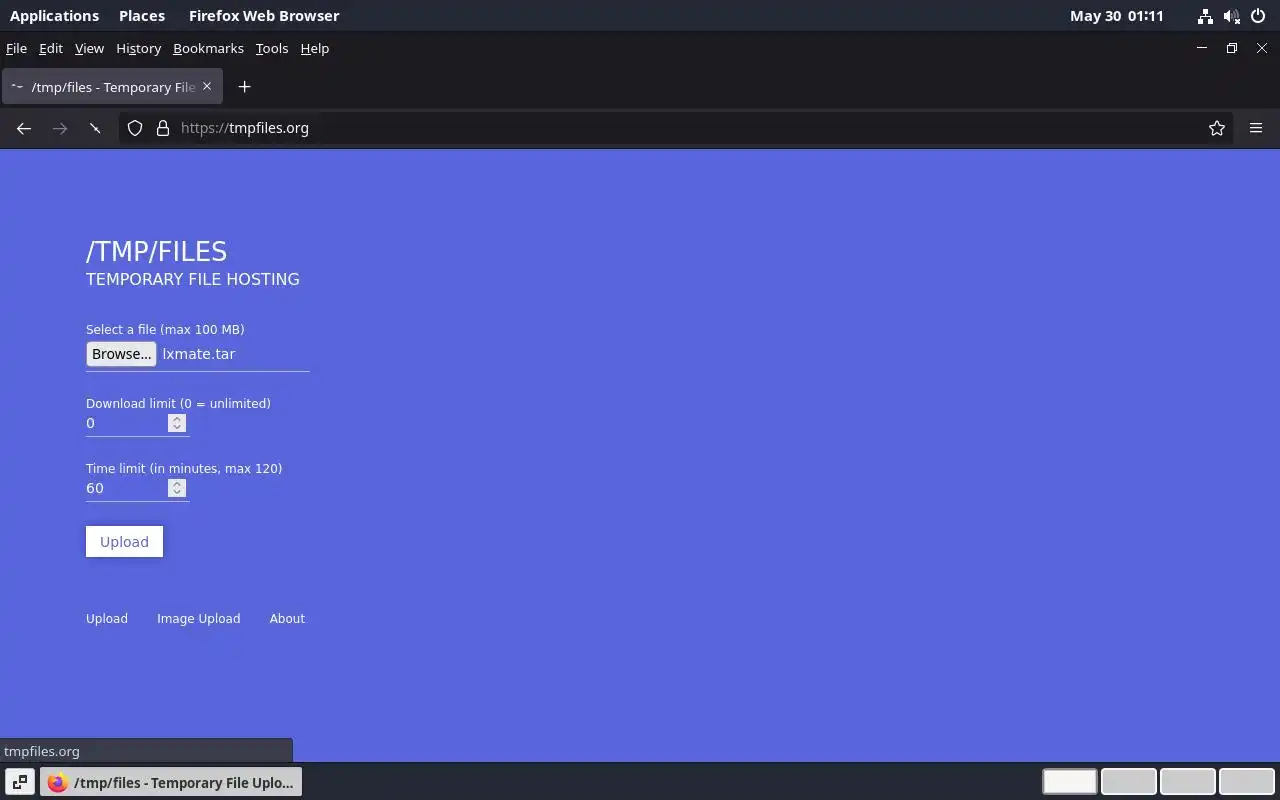Go back using the browser back arrow
This screenshot has height=800, width=1280.
[24, 128]
